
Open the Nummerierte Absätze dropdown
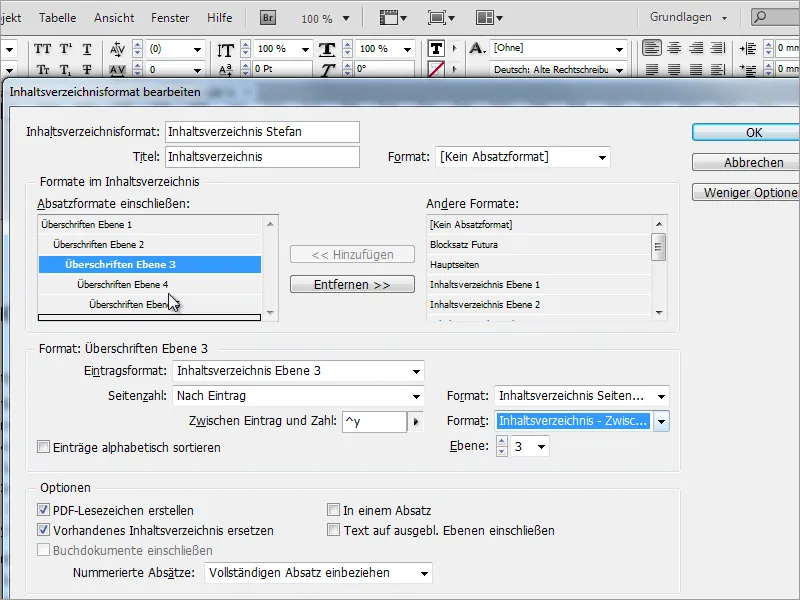pyautogui.click(x=318, y=573)
